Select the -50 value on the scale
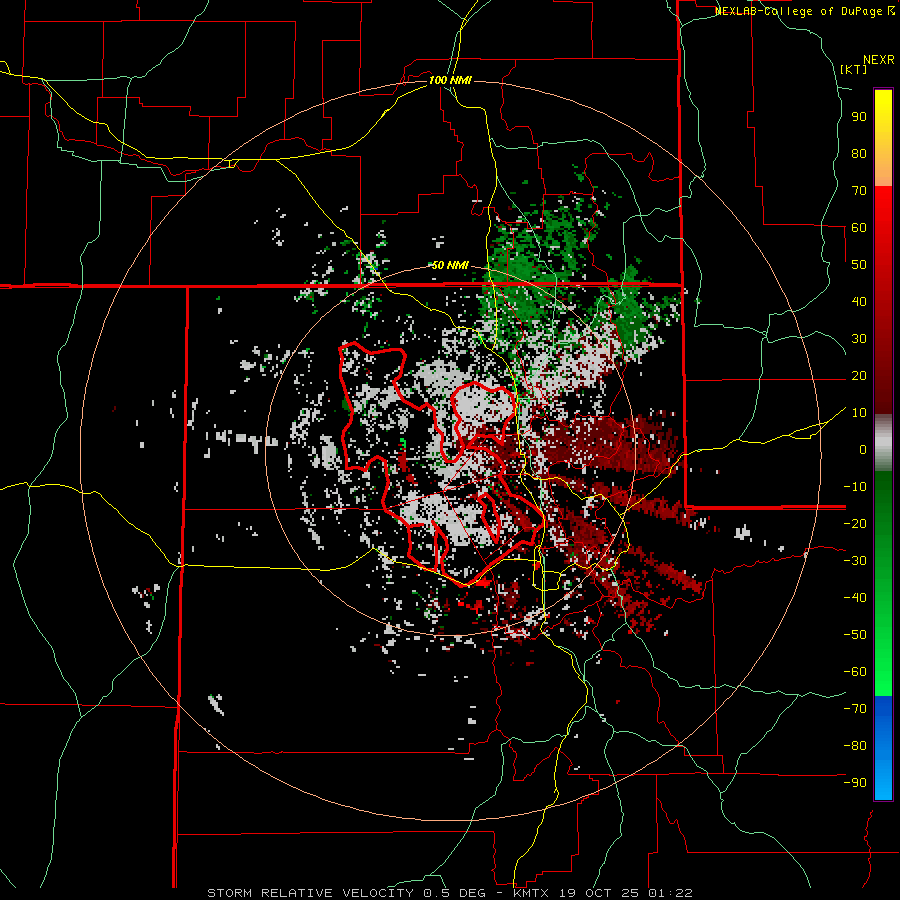900x900 pixels. coord(855,635)
